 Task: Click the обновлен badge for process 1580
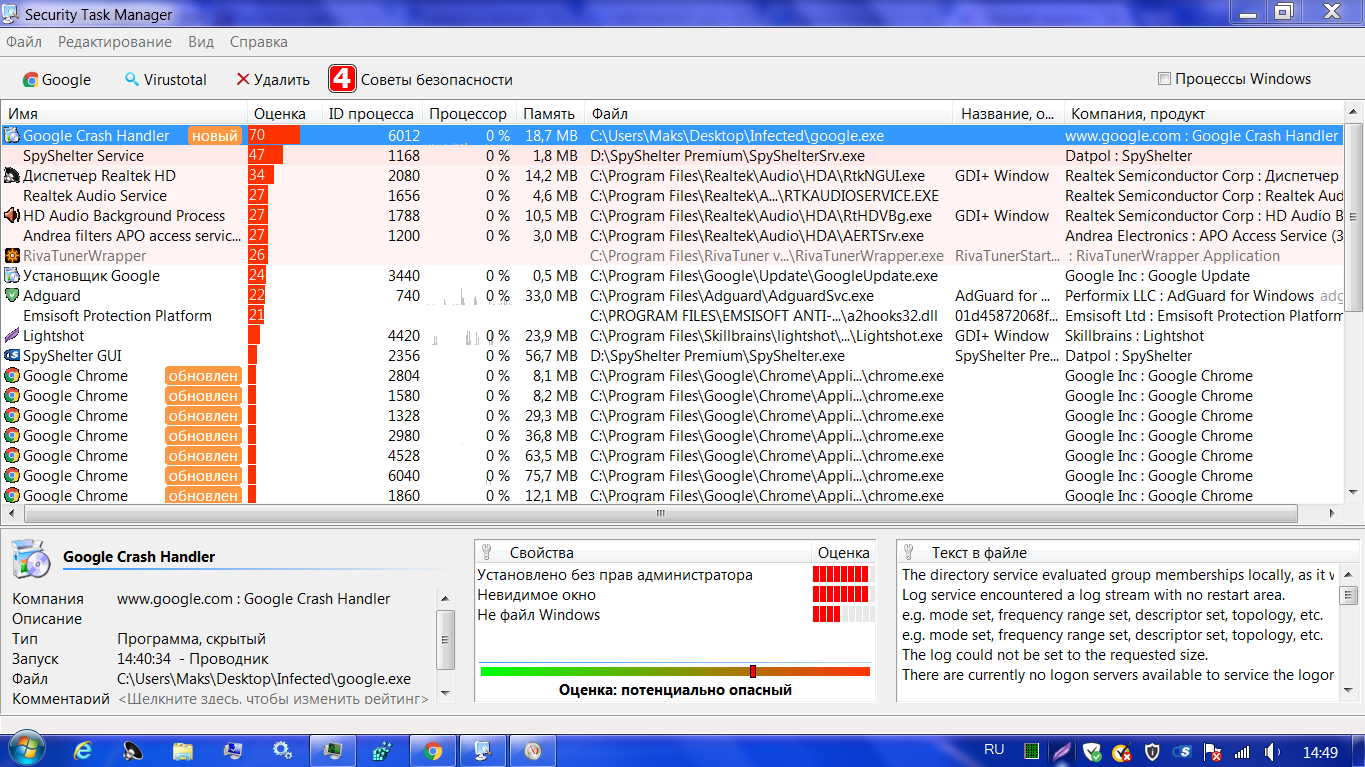tap(203, 396)
